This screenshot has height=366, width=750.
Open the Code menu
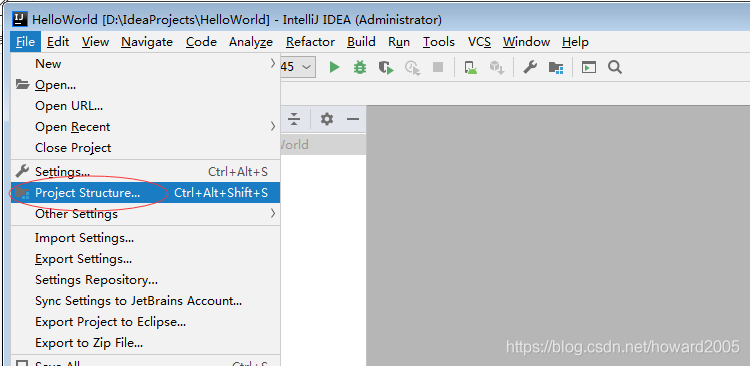point(201,42)
